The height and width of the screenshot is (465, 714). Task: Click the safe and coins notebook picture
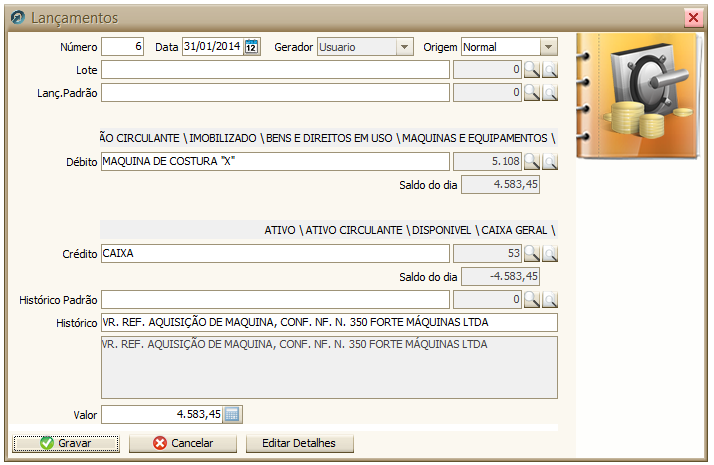(638, 96)
